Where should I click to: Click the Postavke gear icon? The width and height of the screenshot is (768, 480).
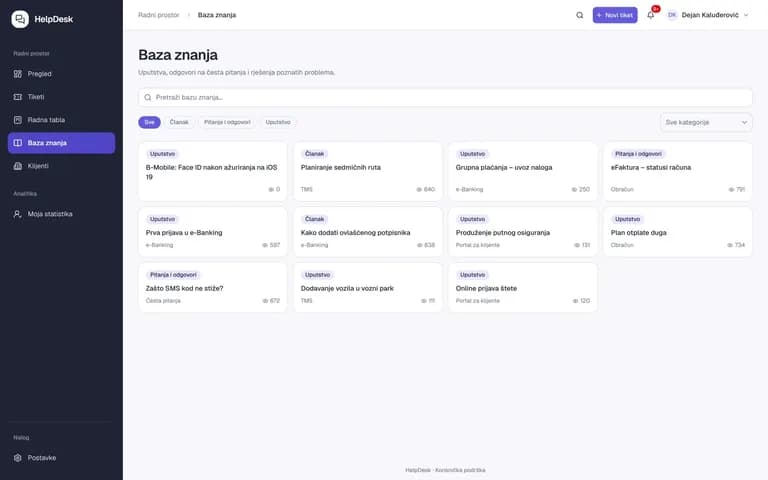pos(18,458)
